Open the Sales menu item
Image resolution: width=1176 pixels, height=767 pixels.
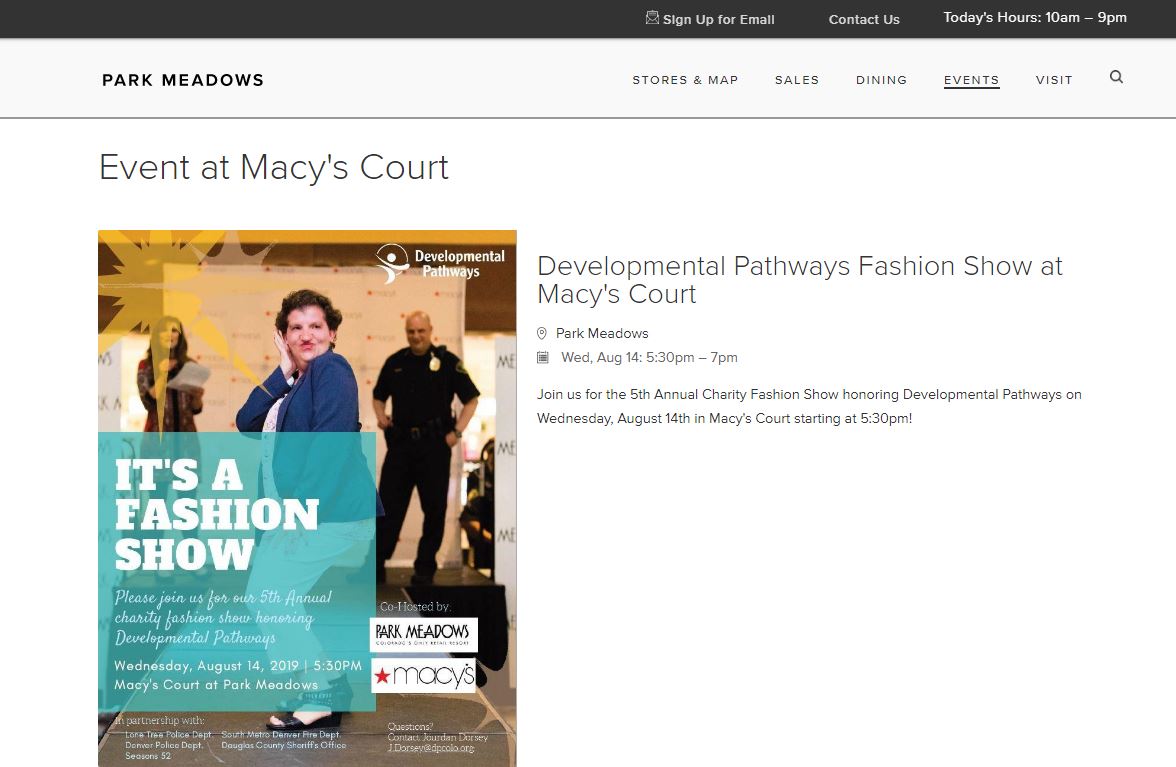(x=796, y=80)
